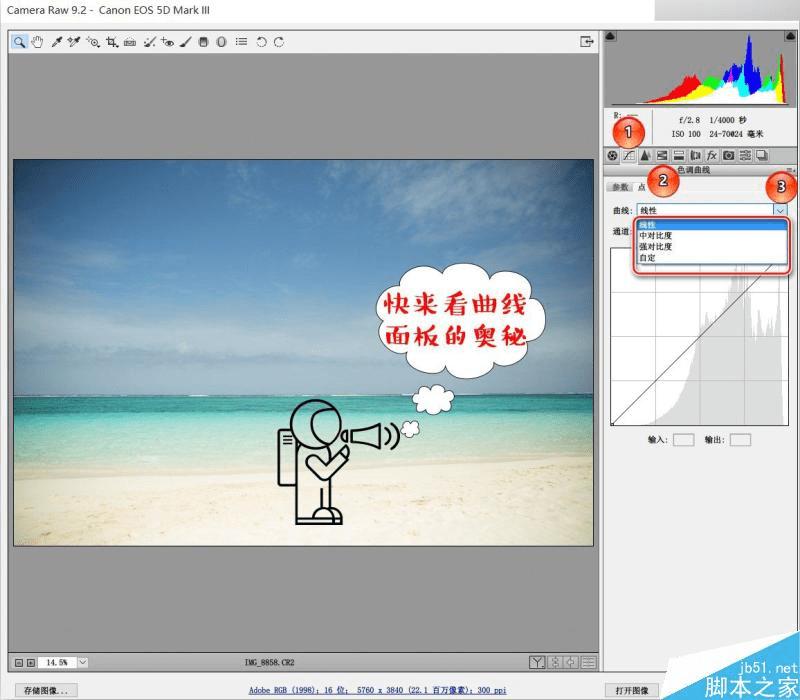
Task: Select the Hand tool
Action: [x=37, y=42]
